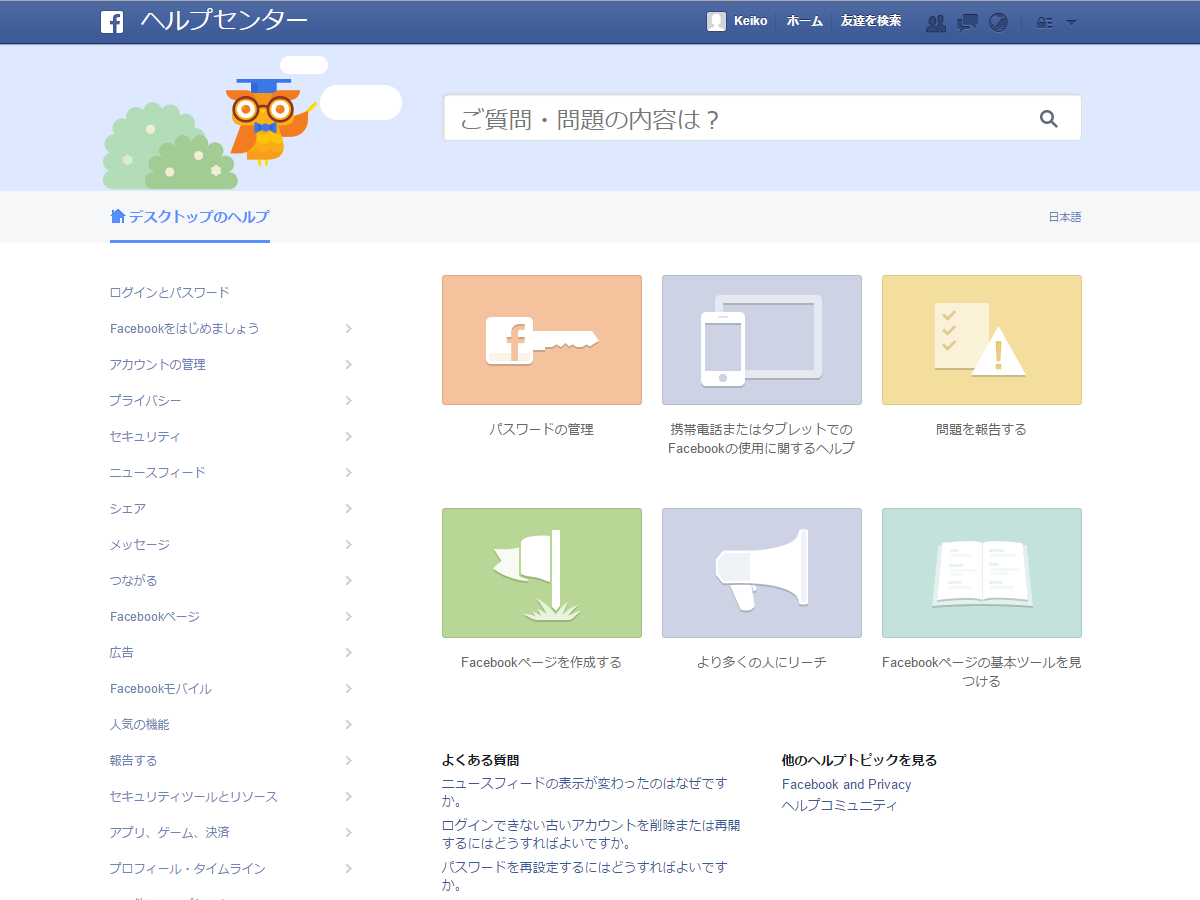1200x900 pixels.
Task: Open the ニュースフィード sidebar label
Action: tap(158, 472)
